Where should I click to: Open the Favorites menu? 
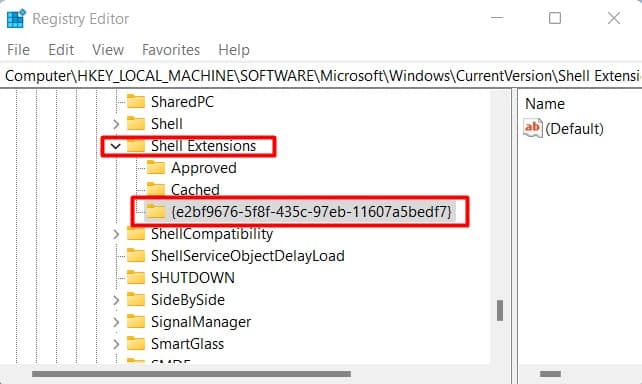[171, 50]
